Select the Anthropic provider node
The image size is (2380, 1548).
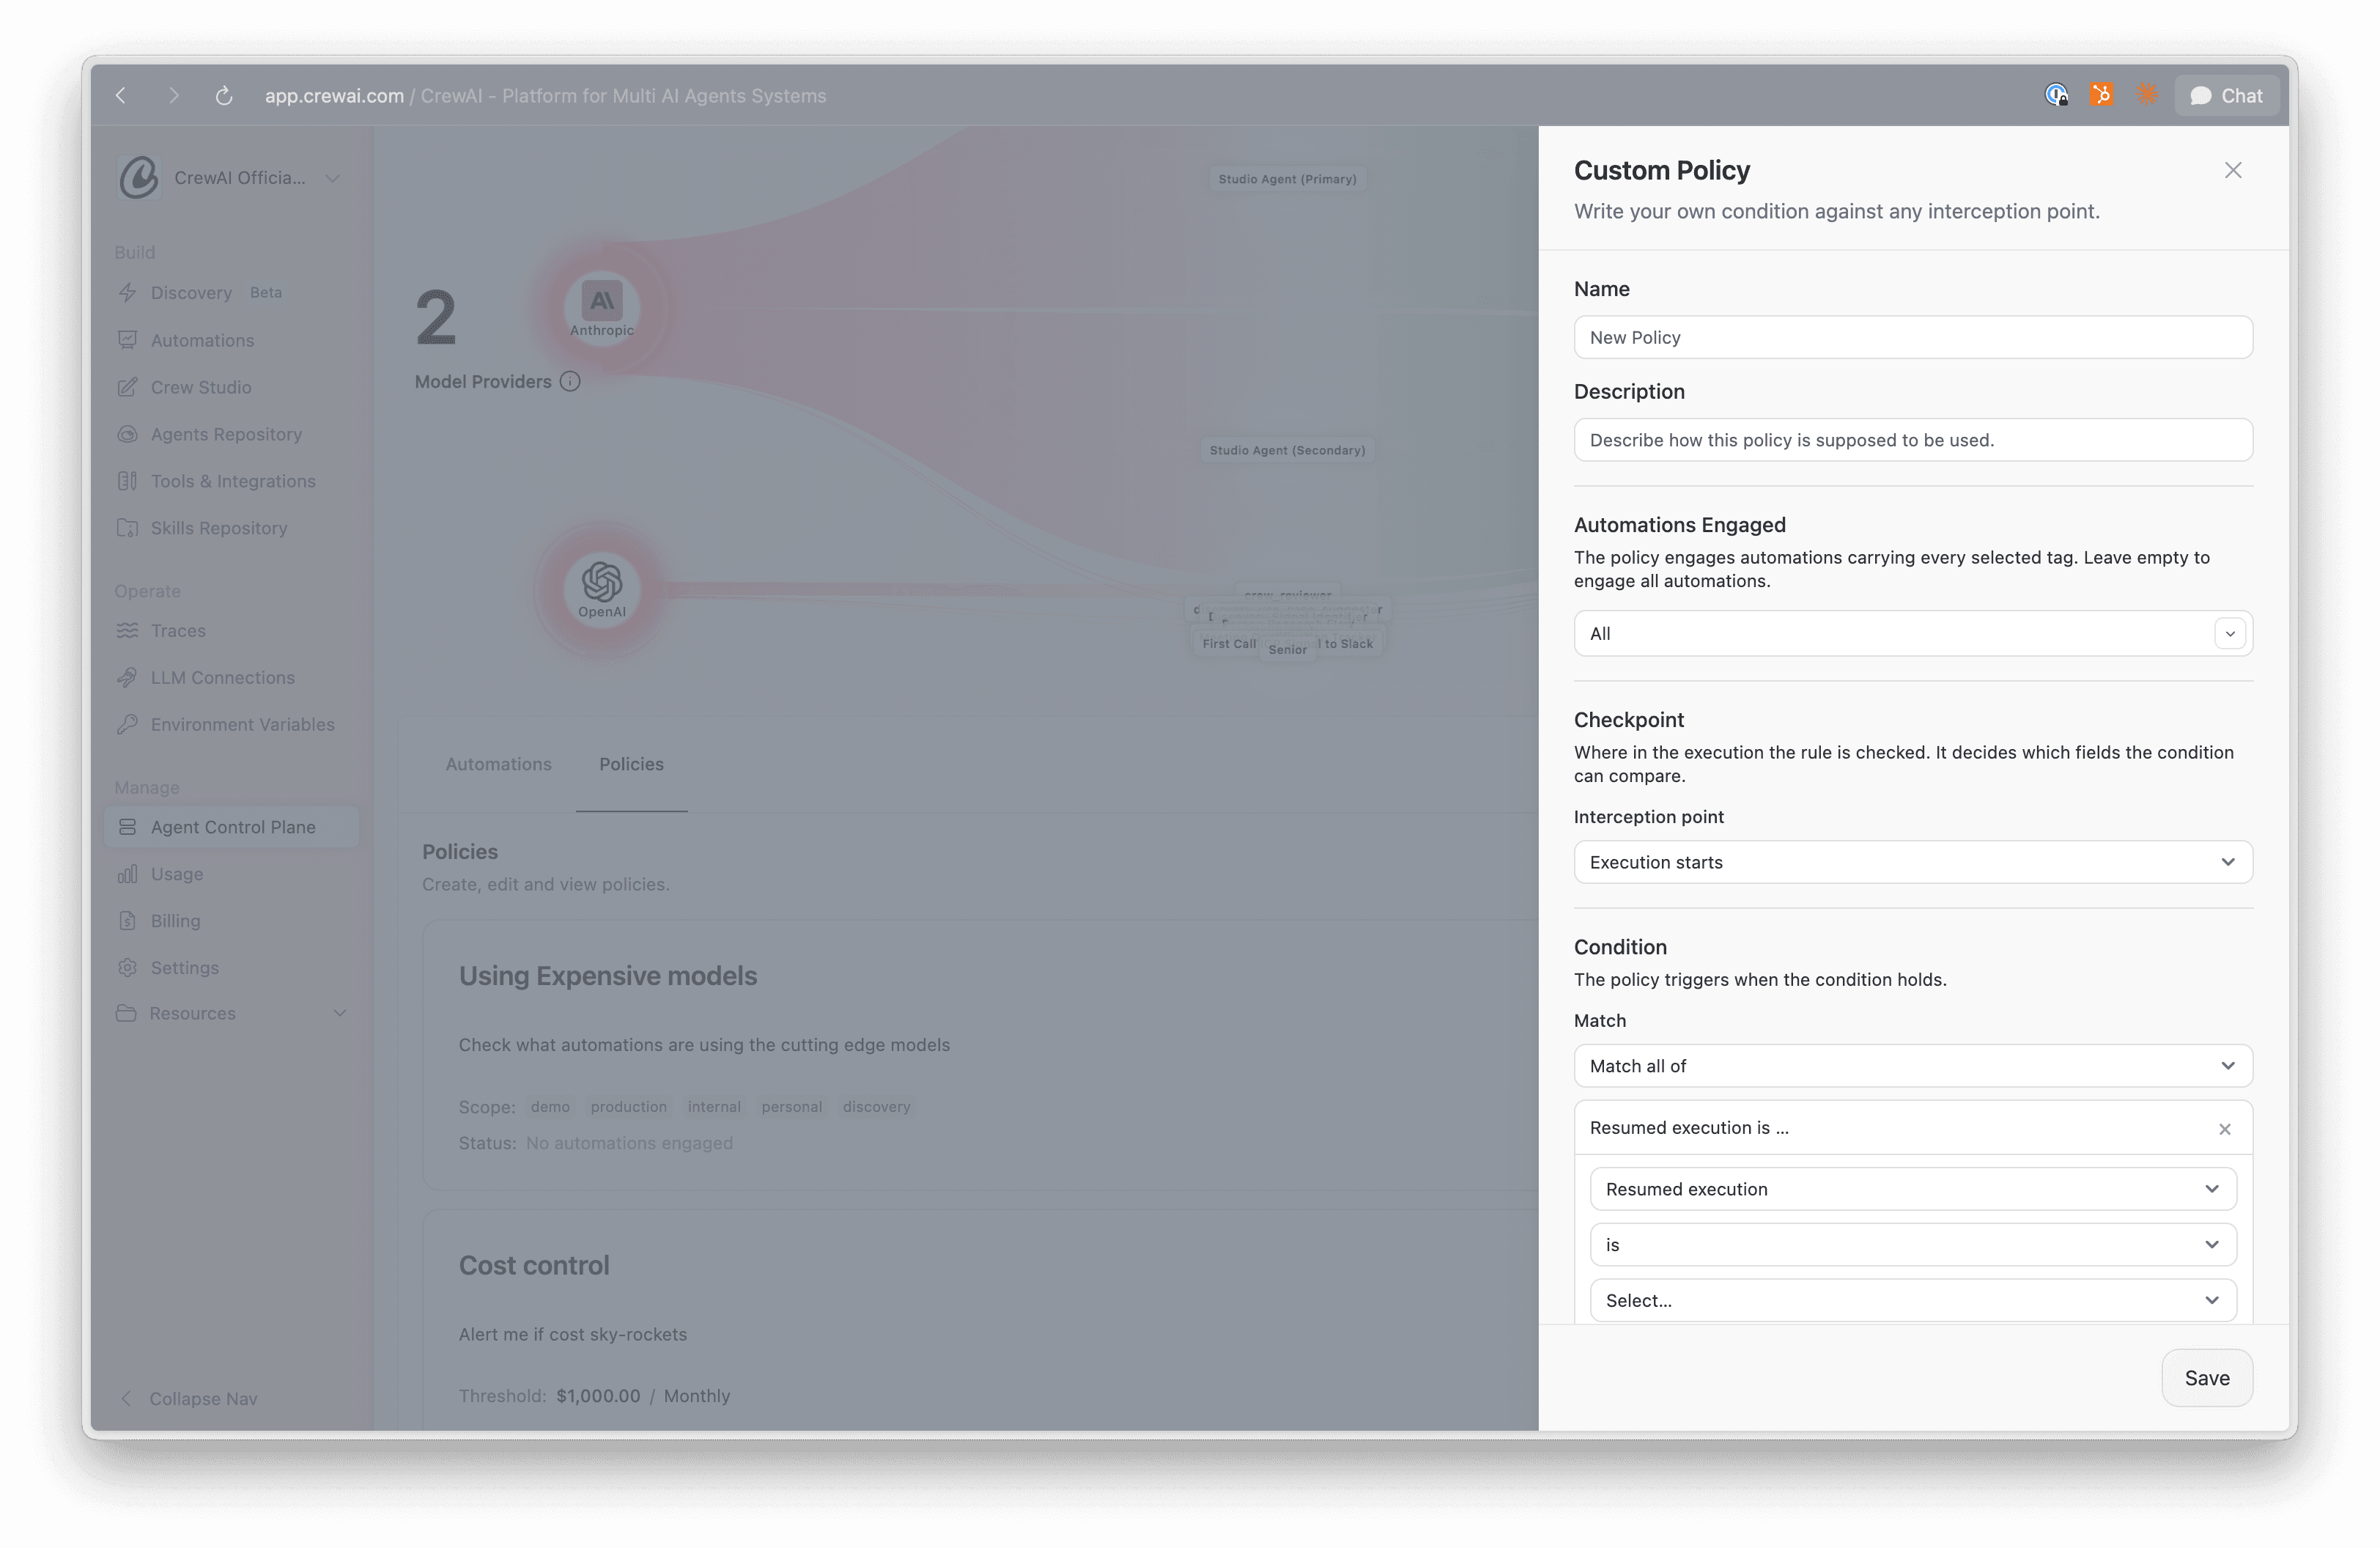(601, 309)
